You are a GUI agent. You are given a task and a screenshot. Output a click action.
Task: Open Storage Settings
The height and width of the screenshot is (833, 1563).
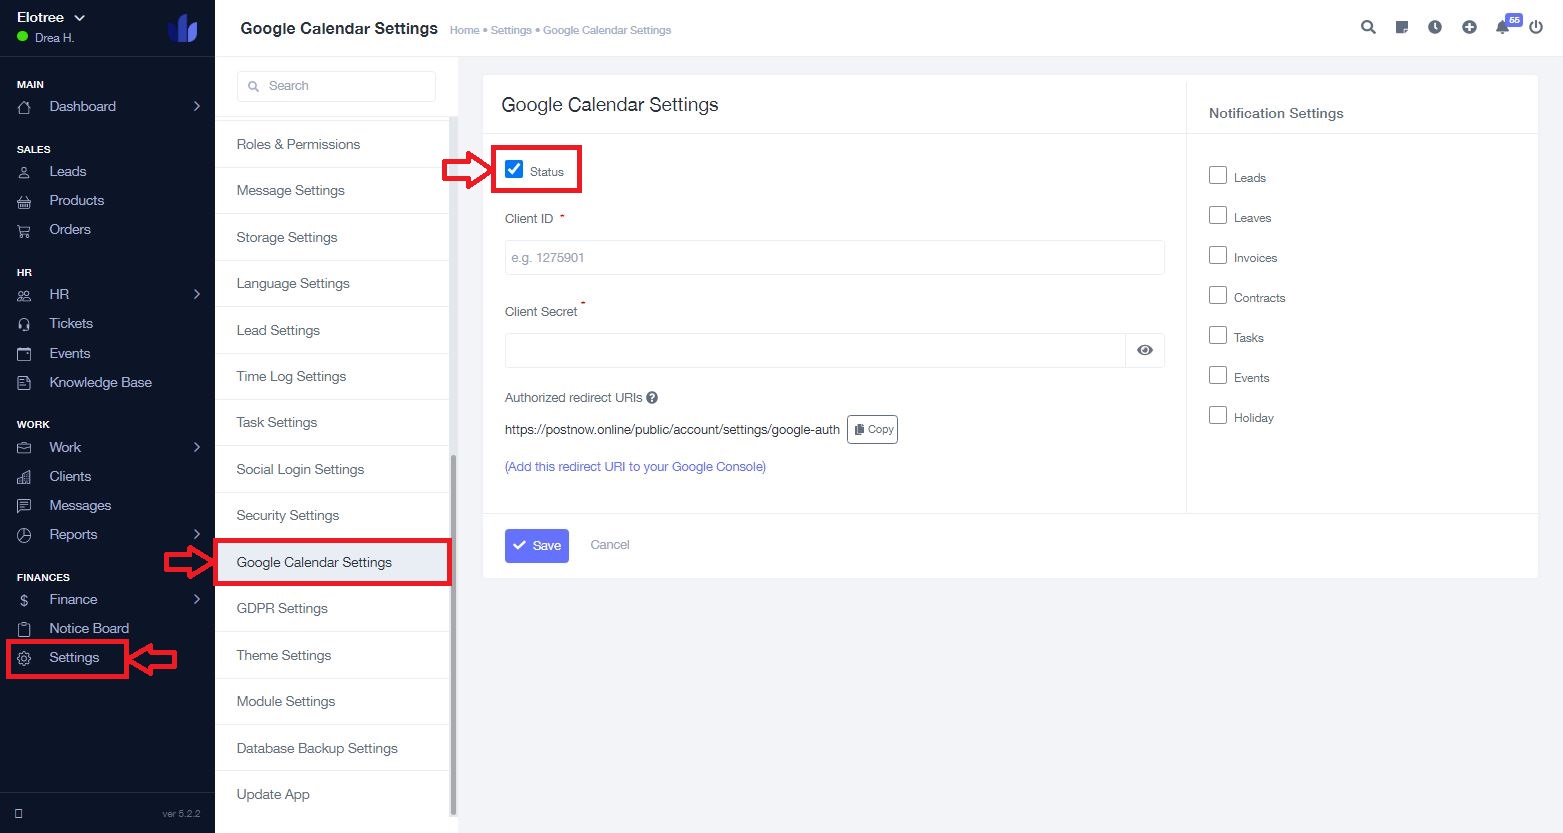[332, 237]
